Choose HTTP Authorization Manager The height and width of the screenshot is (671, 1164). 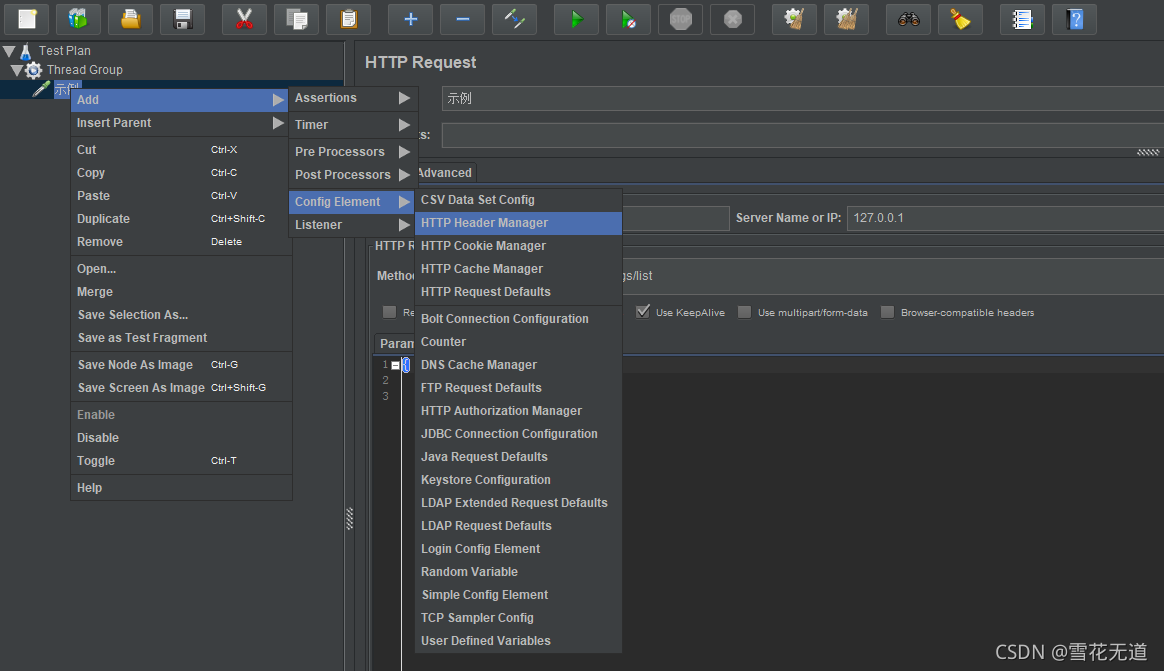[518, 410]
